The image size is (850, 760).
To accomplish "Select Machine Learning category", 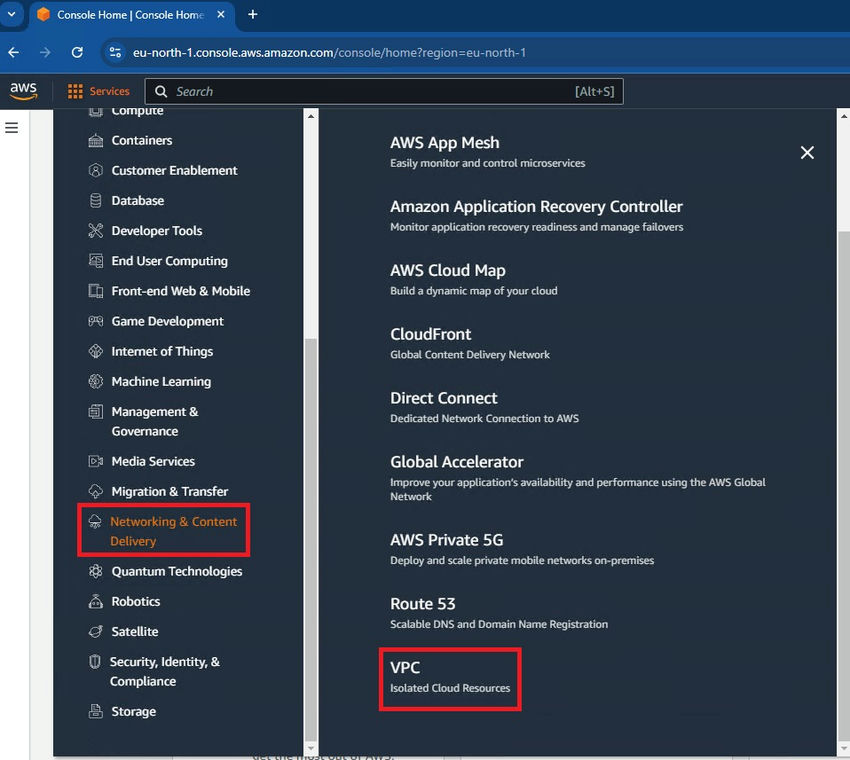I will pos(161,381).
